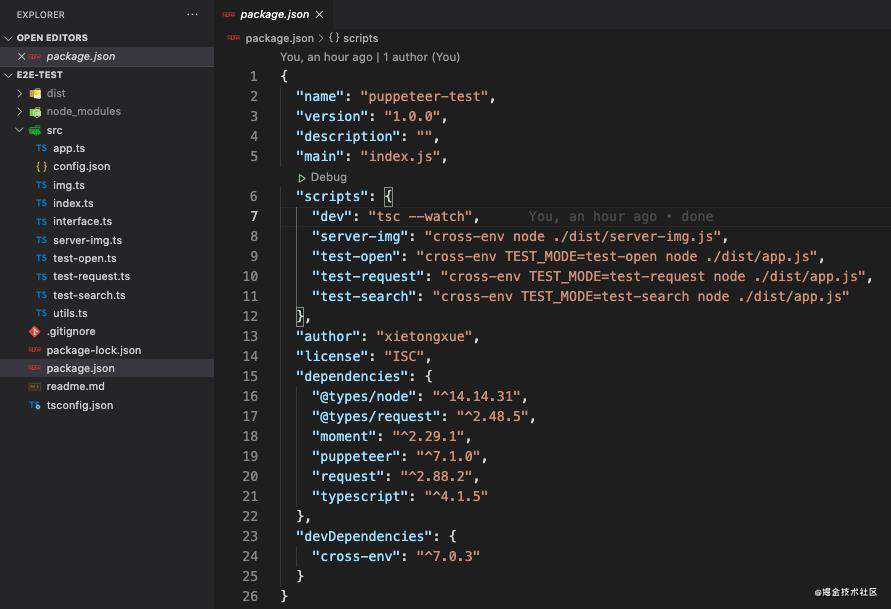Select package.json in the file tree
The width and height of the screenshot is (891, 609).
(x=81, y=368)
